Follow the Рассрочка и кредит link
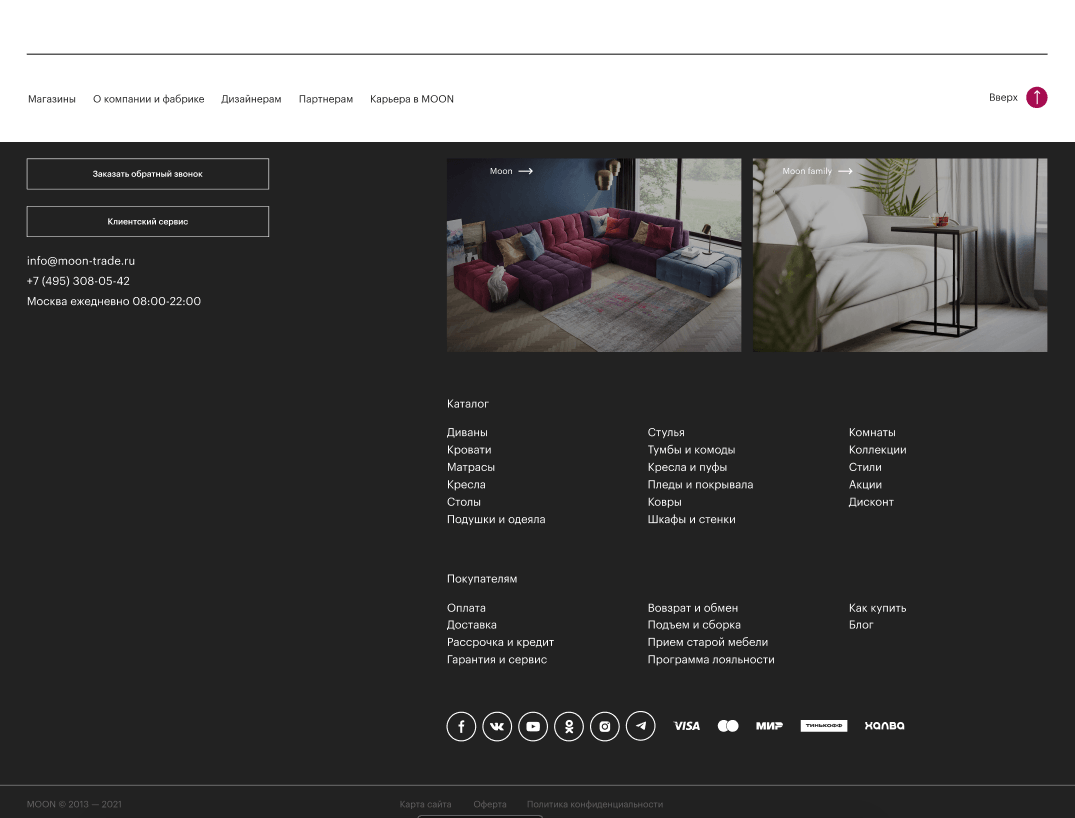The width and height of the screenshot is (1075, 818). click(x=500, y=642)
